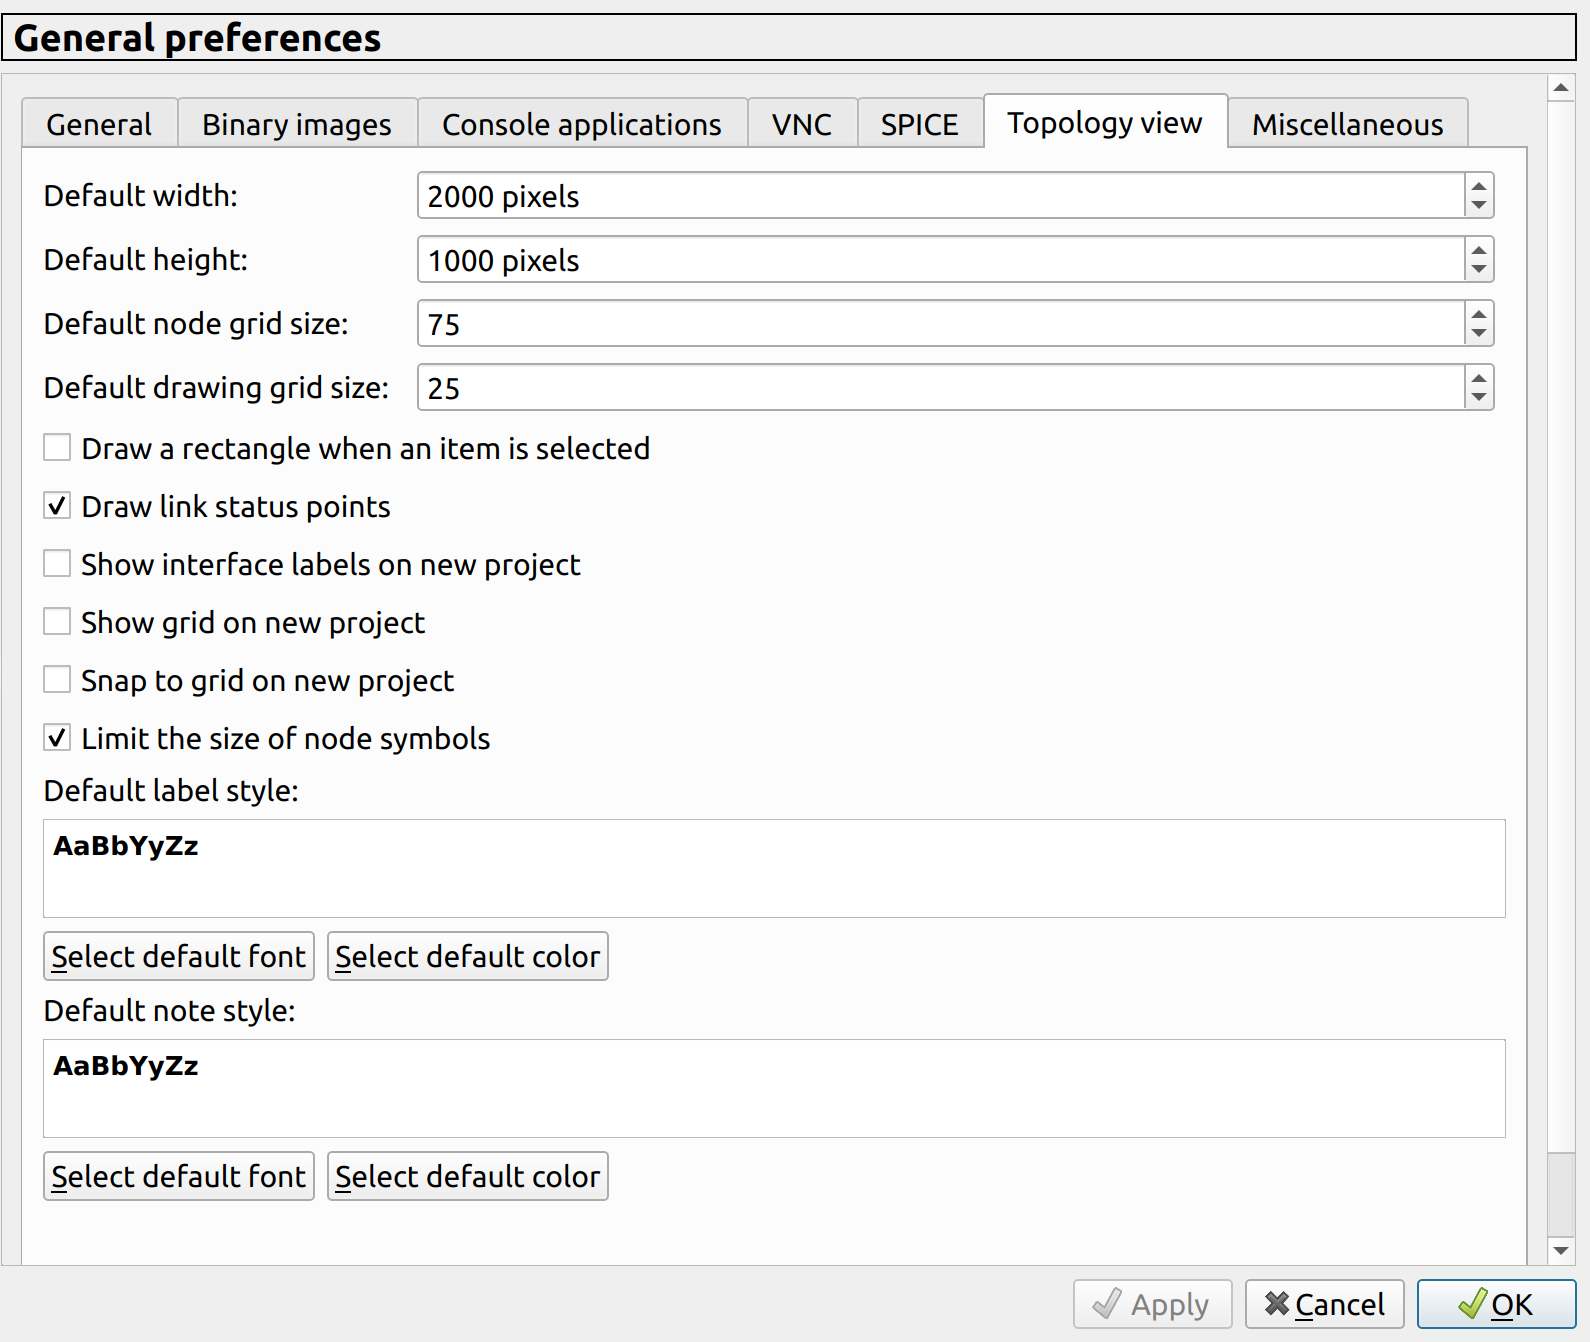Choose default color for note style
The width and height of the screenshot is (1590, 1342).
467,1176
